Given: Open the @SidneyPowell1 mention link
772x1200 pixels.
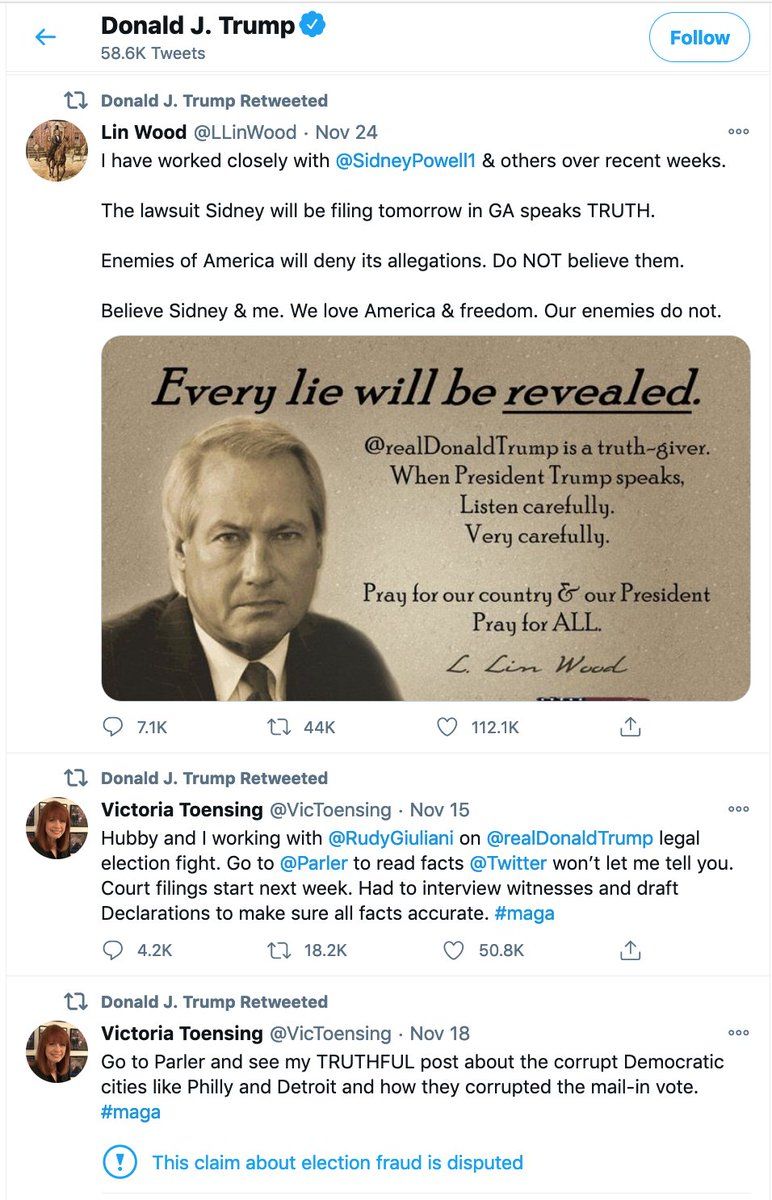Looking at the screenshot, I should [x=406, y=160].
